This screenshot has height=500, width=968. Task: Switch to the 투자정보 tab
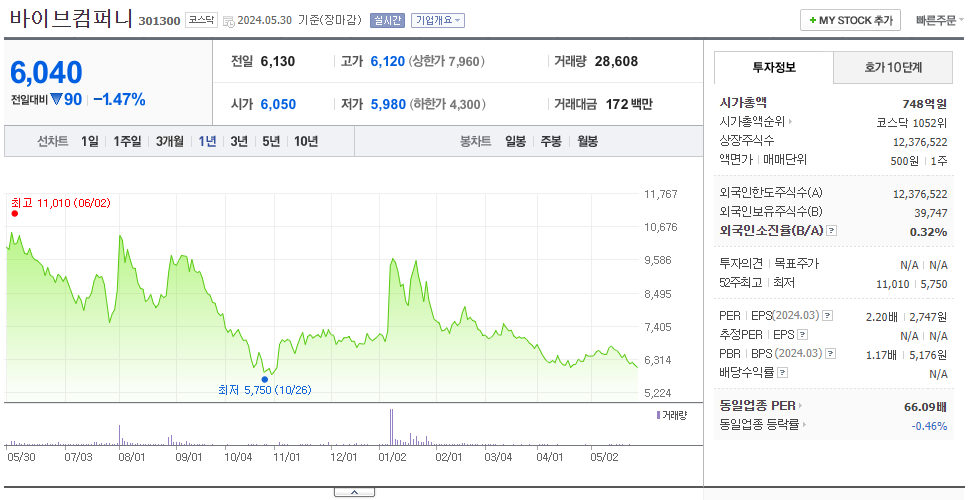774,68
